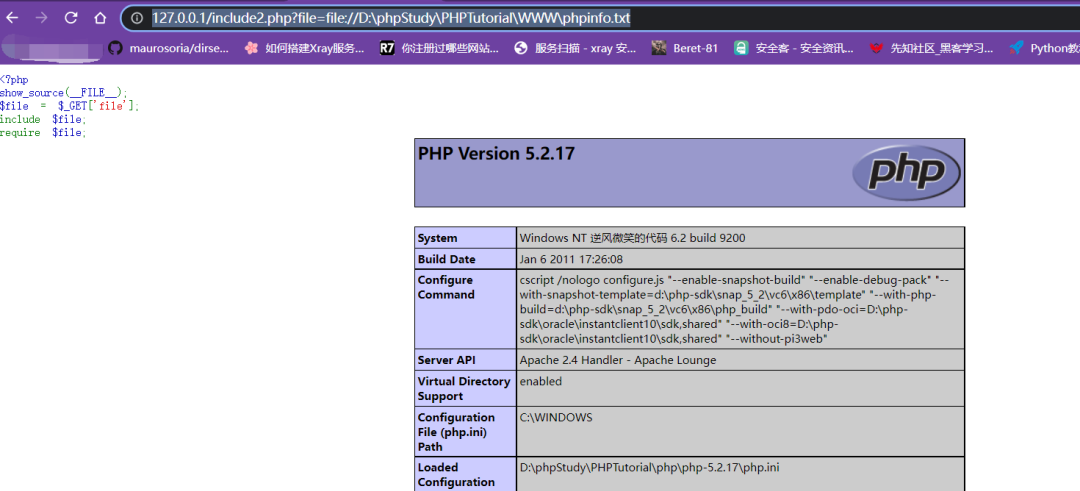Reload the current page

71,18
